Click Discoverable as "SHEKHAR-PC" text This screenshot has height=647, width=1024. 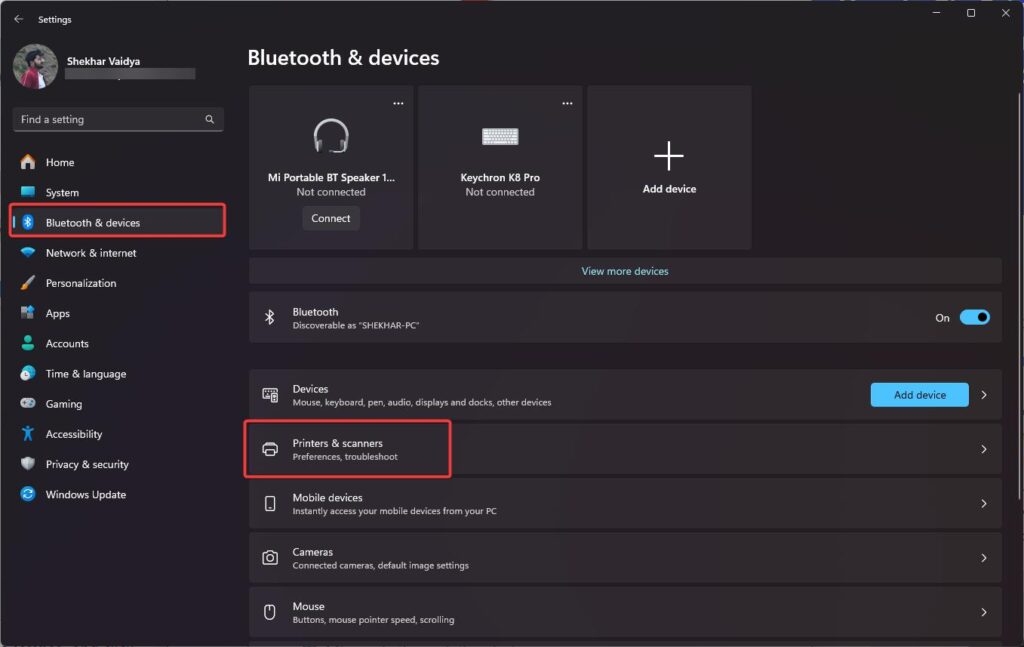pos(356,325)
